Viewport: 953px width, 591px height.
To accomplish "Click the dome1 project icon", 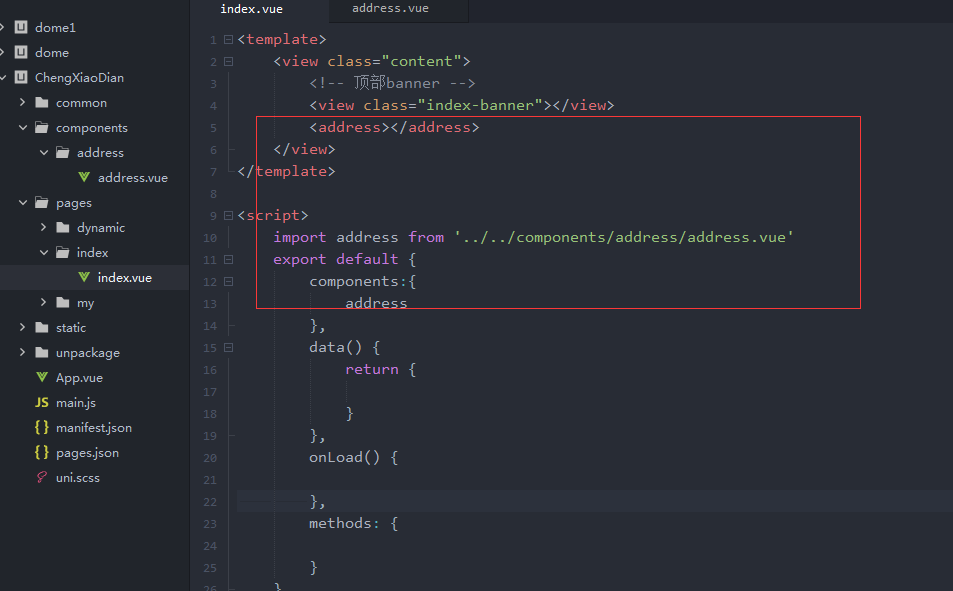I will pyautogui.click(x=21, y=27).
